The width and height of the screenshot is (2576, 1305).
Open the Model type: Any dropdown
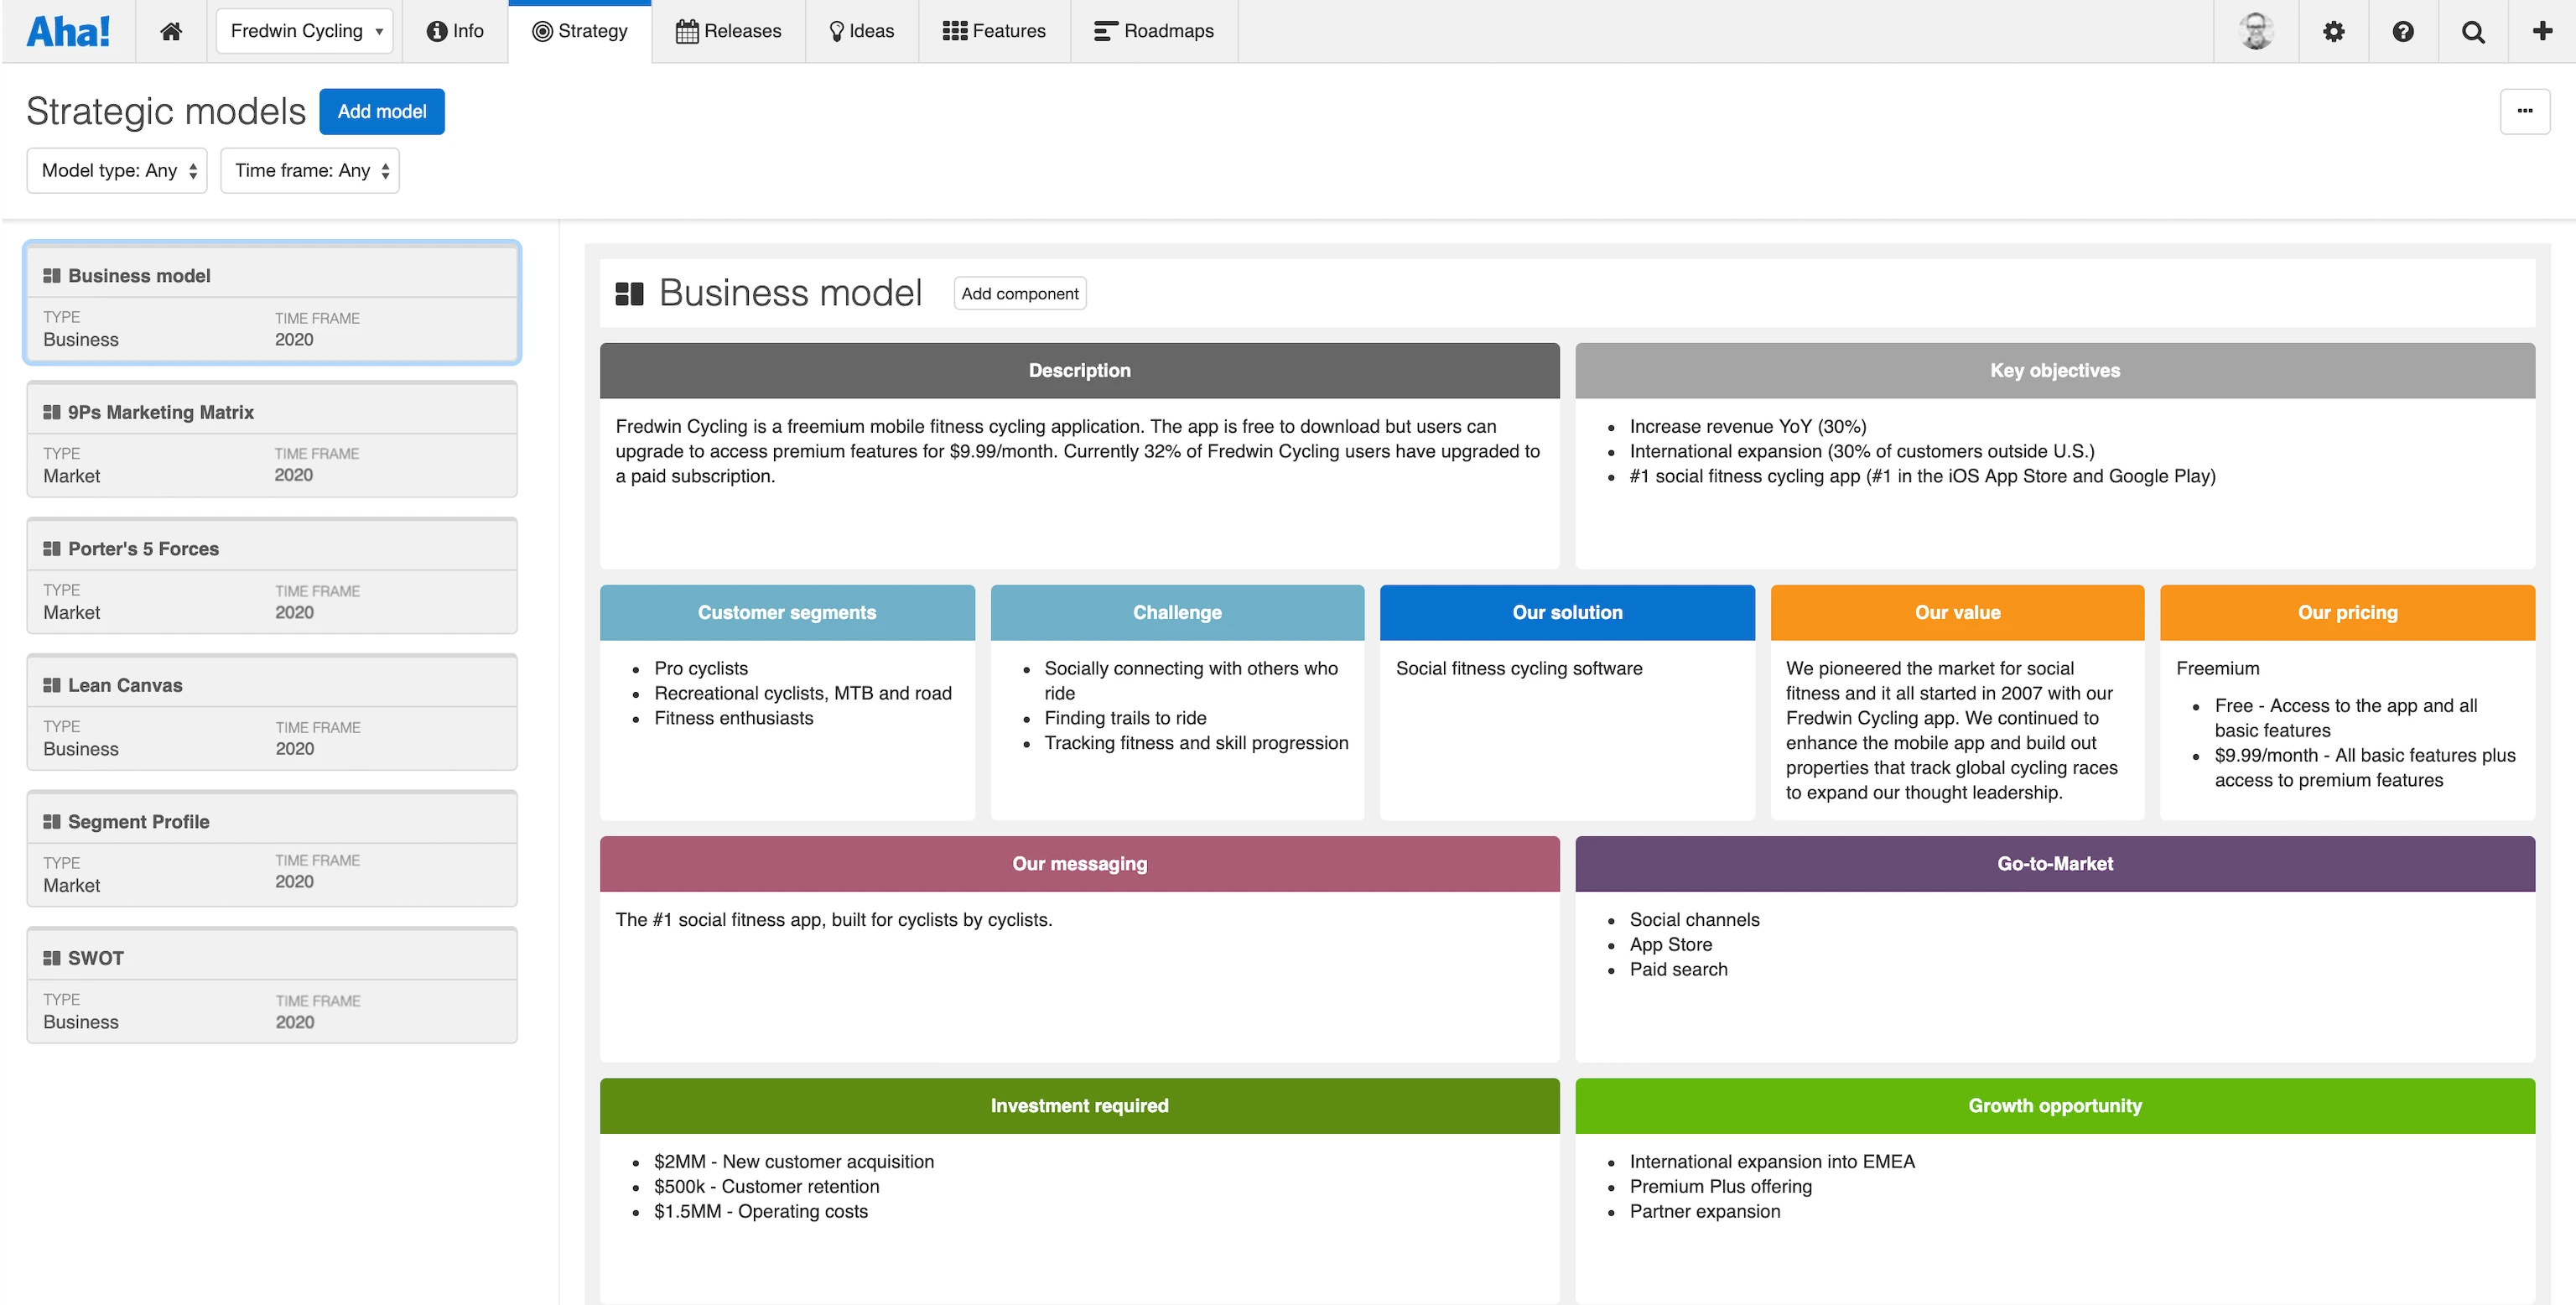tap(116, 170)
